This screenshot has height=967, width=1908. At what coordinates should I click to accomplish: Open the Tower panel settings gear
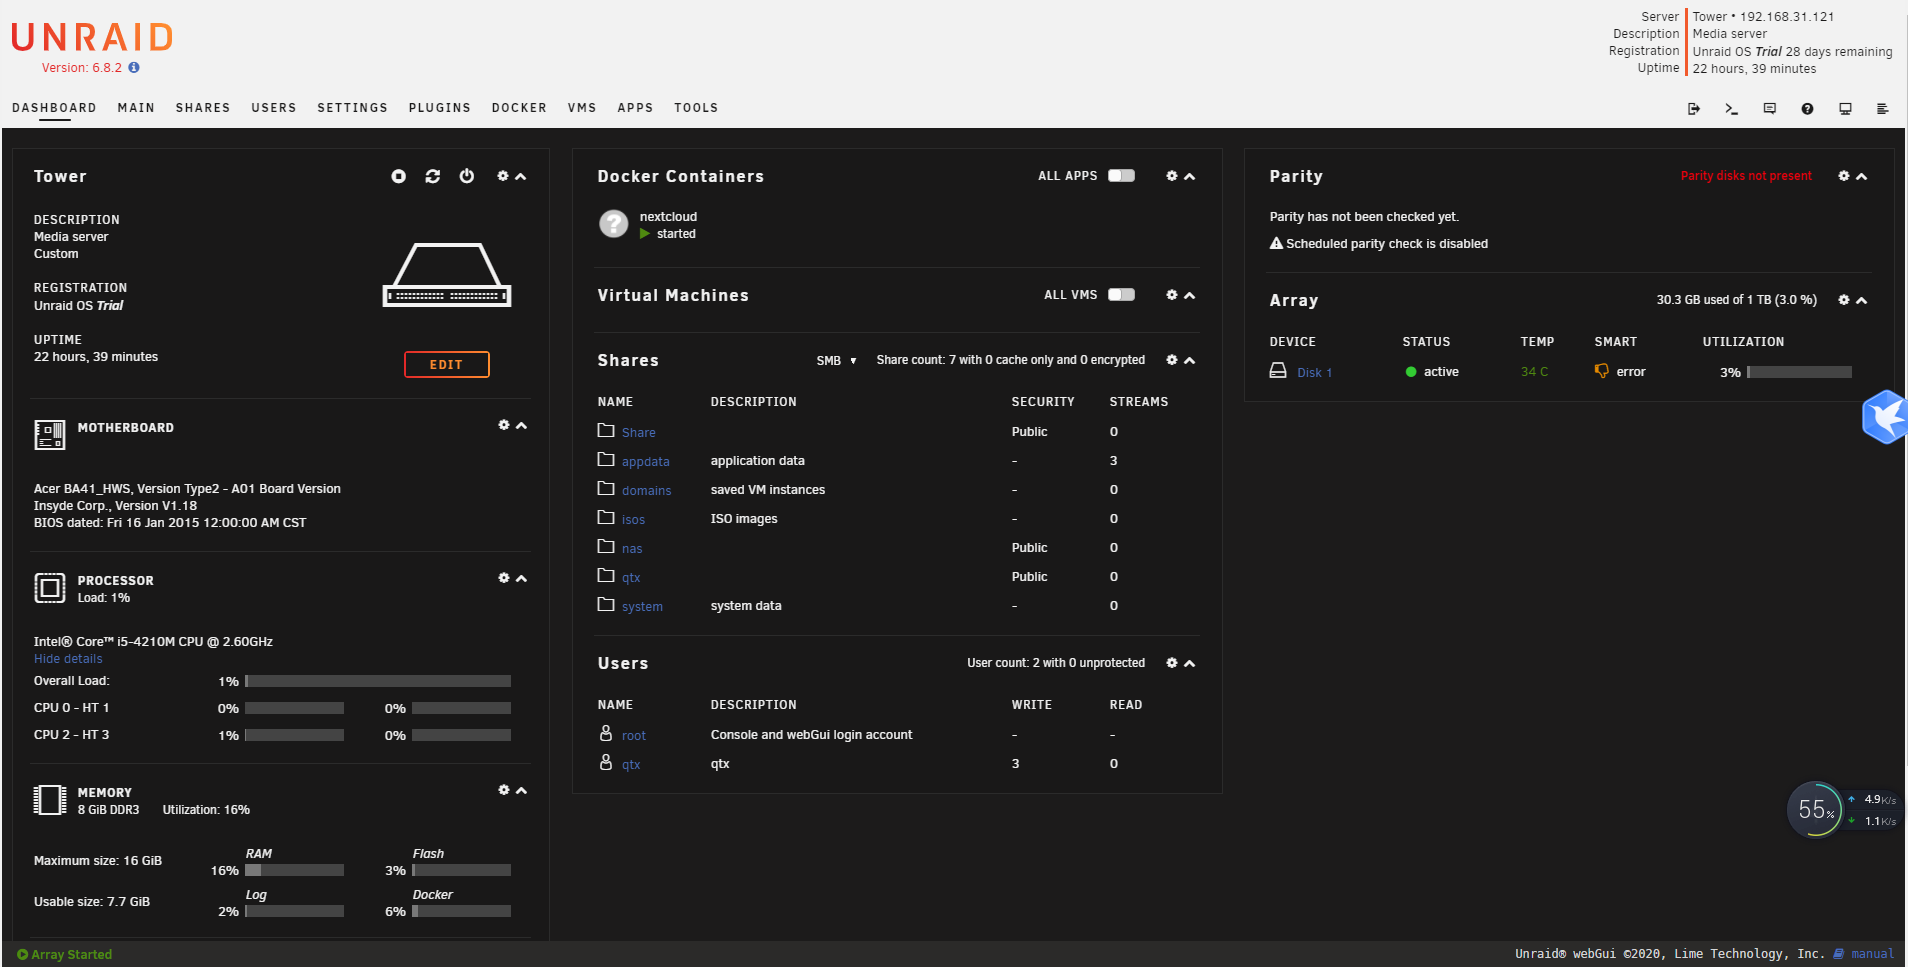tap(503, 176)
